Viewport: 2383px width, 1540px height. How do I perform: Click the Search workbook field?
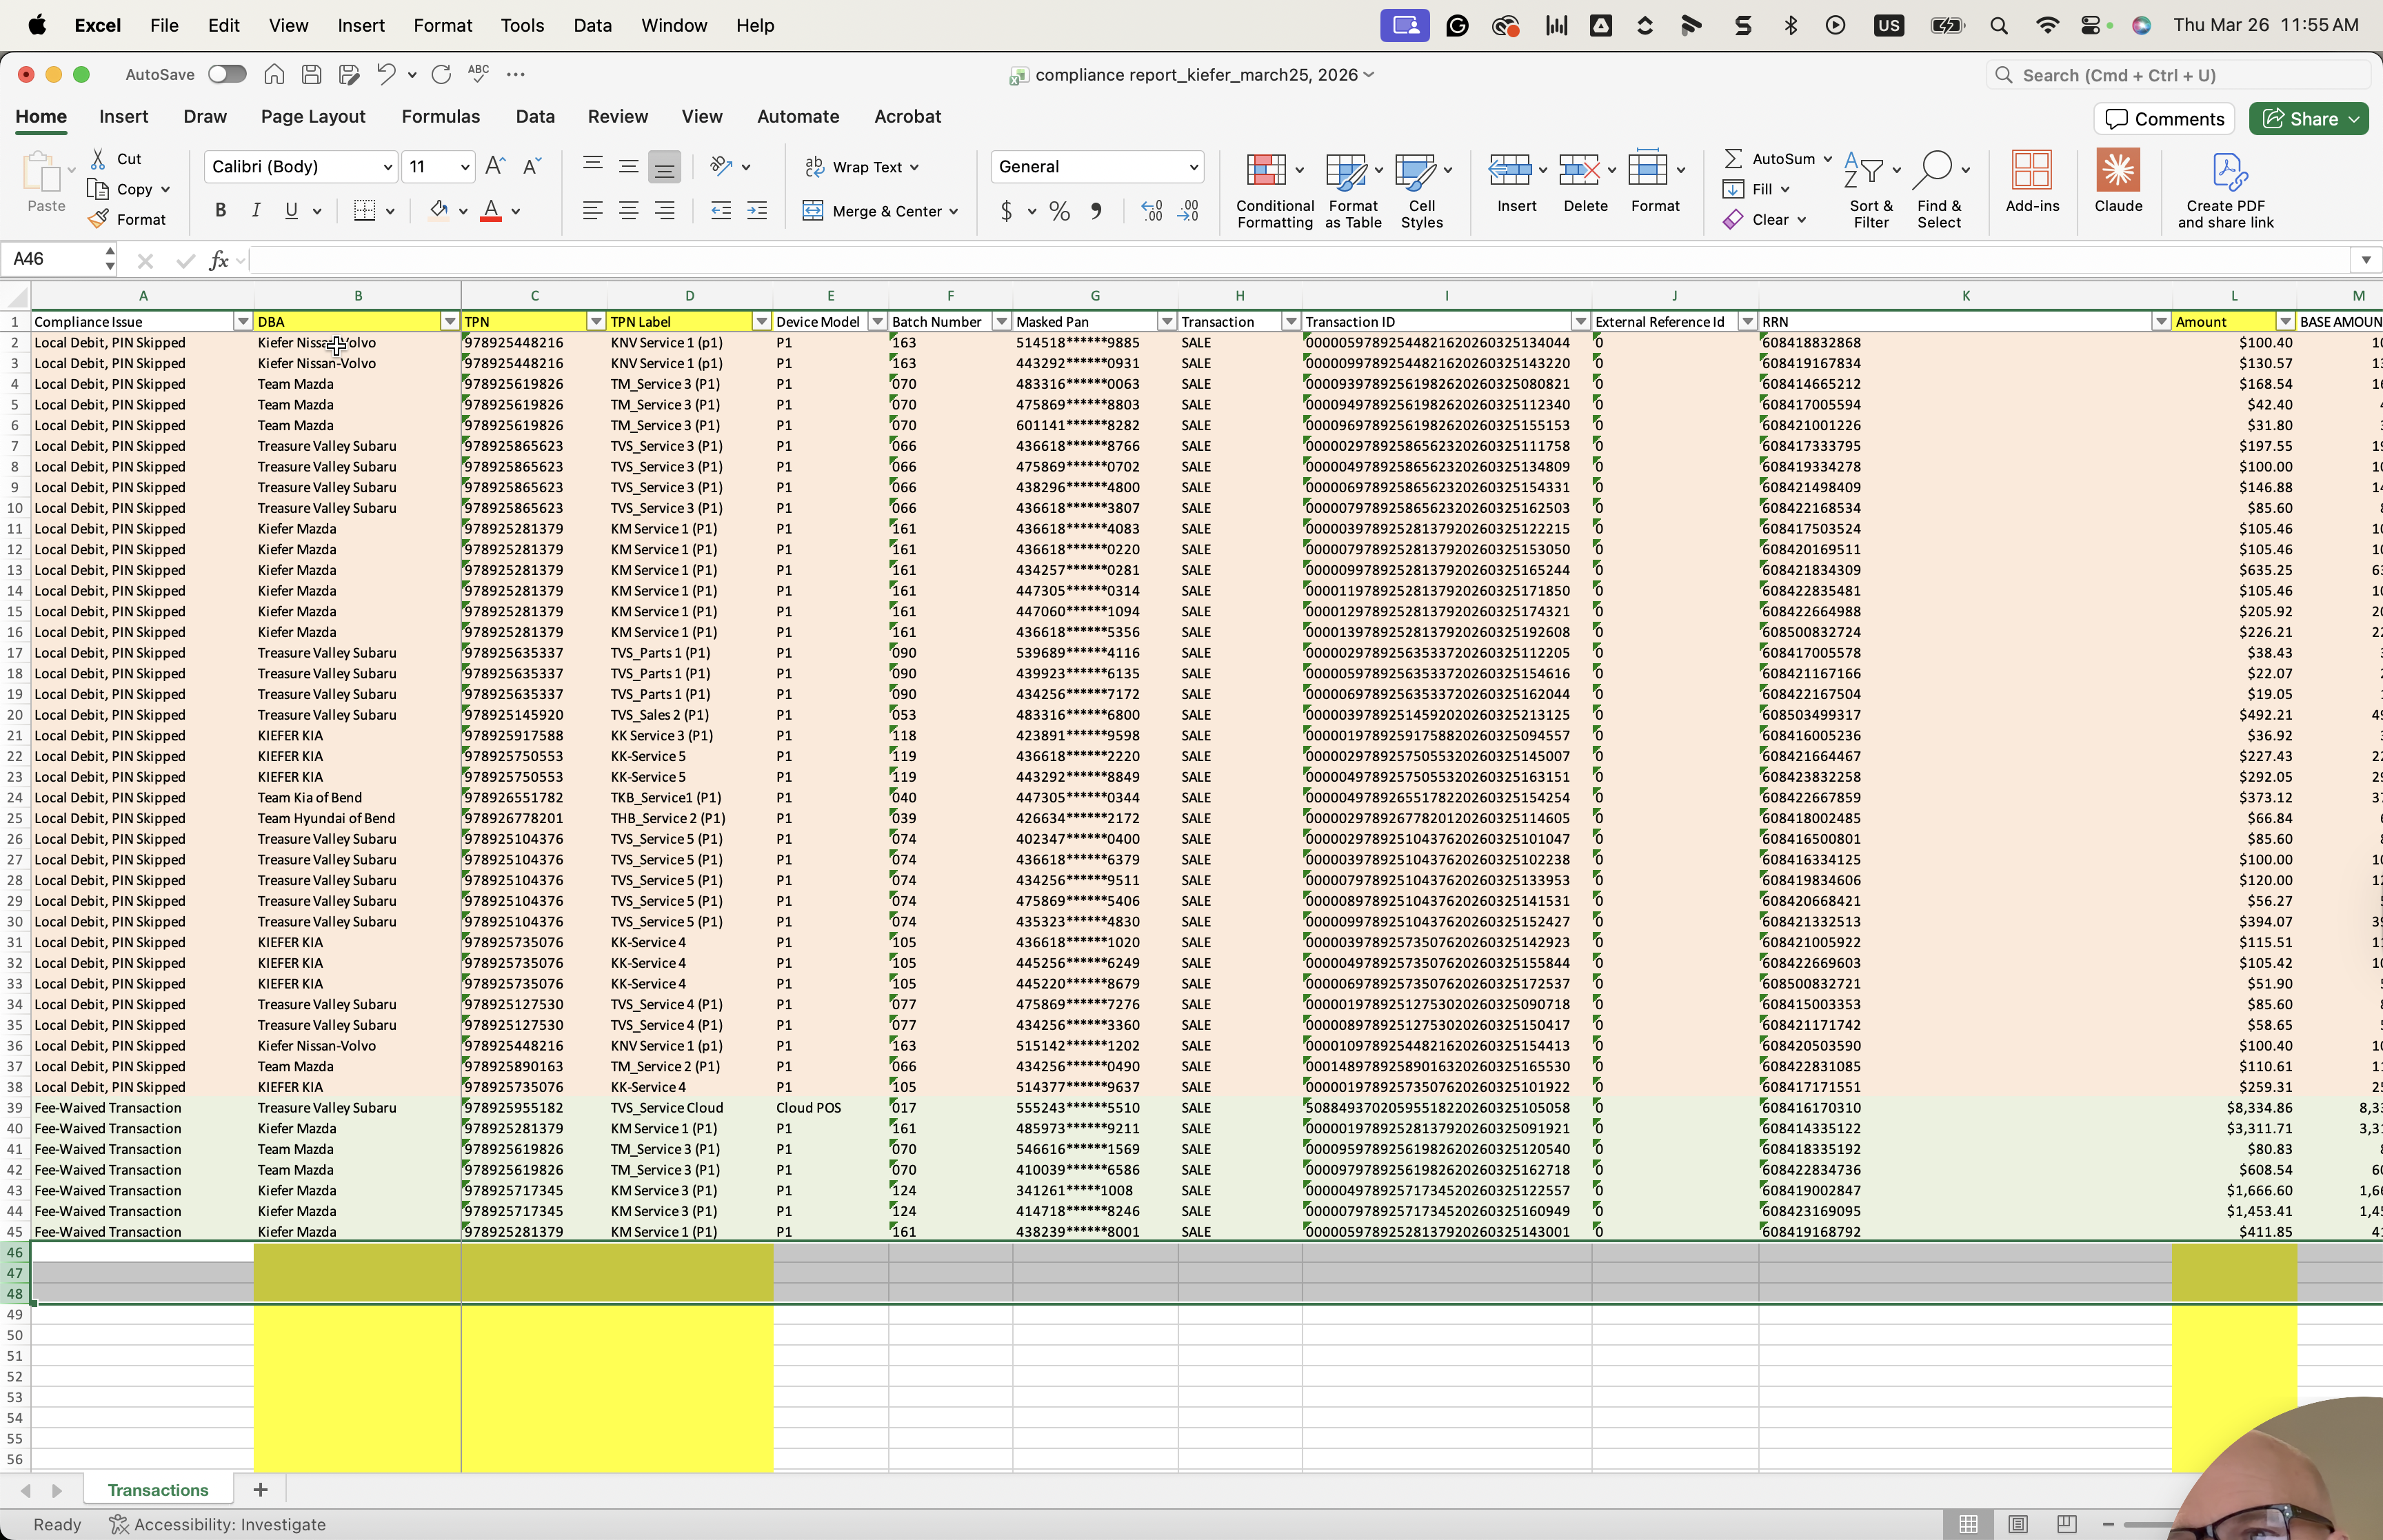[2178, 75]
